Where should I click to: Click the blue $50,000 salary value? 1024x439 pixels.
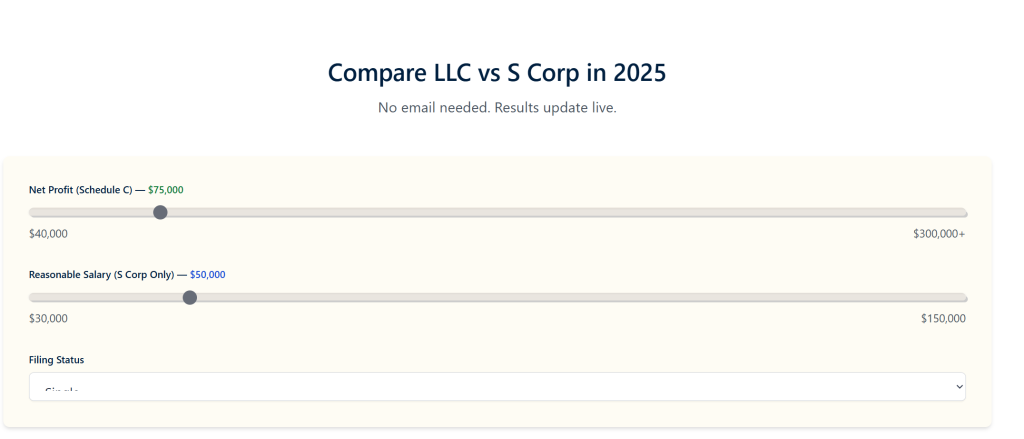pyautogui.click(x=208, y=275)
